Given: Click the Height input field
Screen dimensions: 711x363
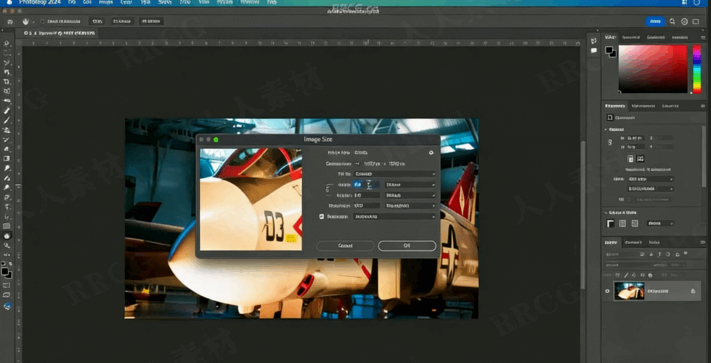Looking at the screenshot, I should pos(366,195).
